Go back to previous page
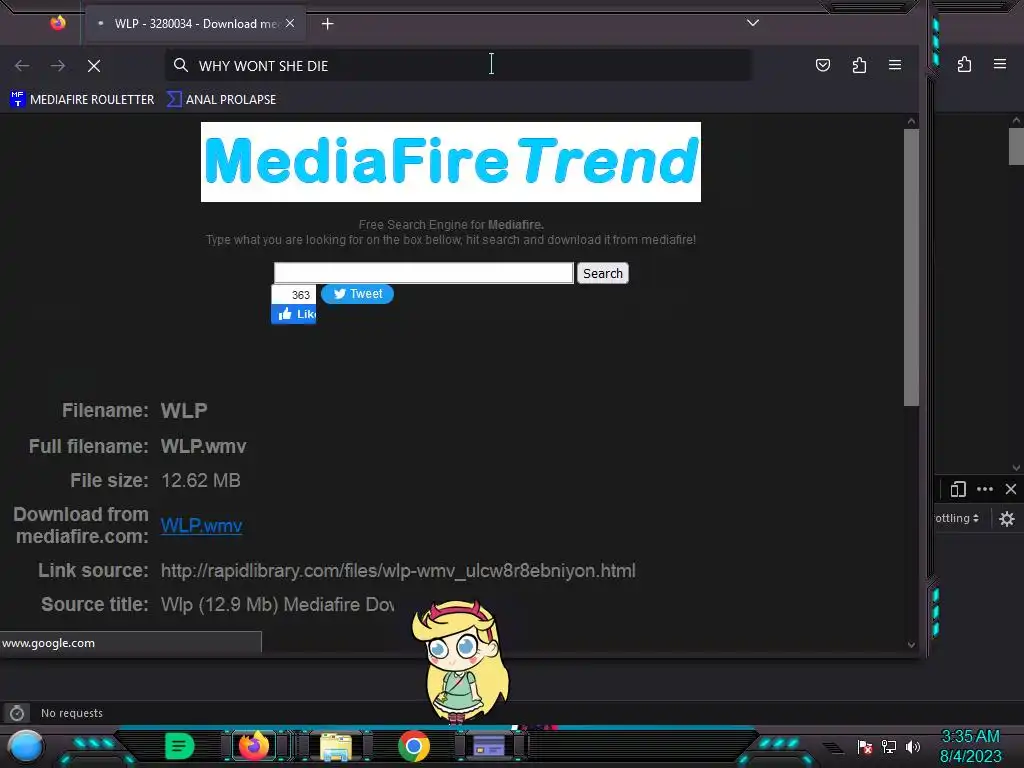The width and height of the screenshot is (1024, 768). pos(22,65)
